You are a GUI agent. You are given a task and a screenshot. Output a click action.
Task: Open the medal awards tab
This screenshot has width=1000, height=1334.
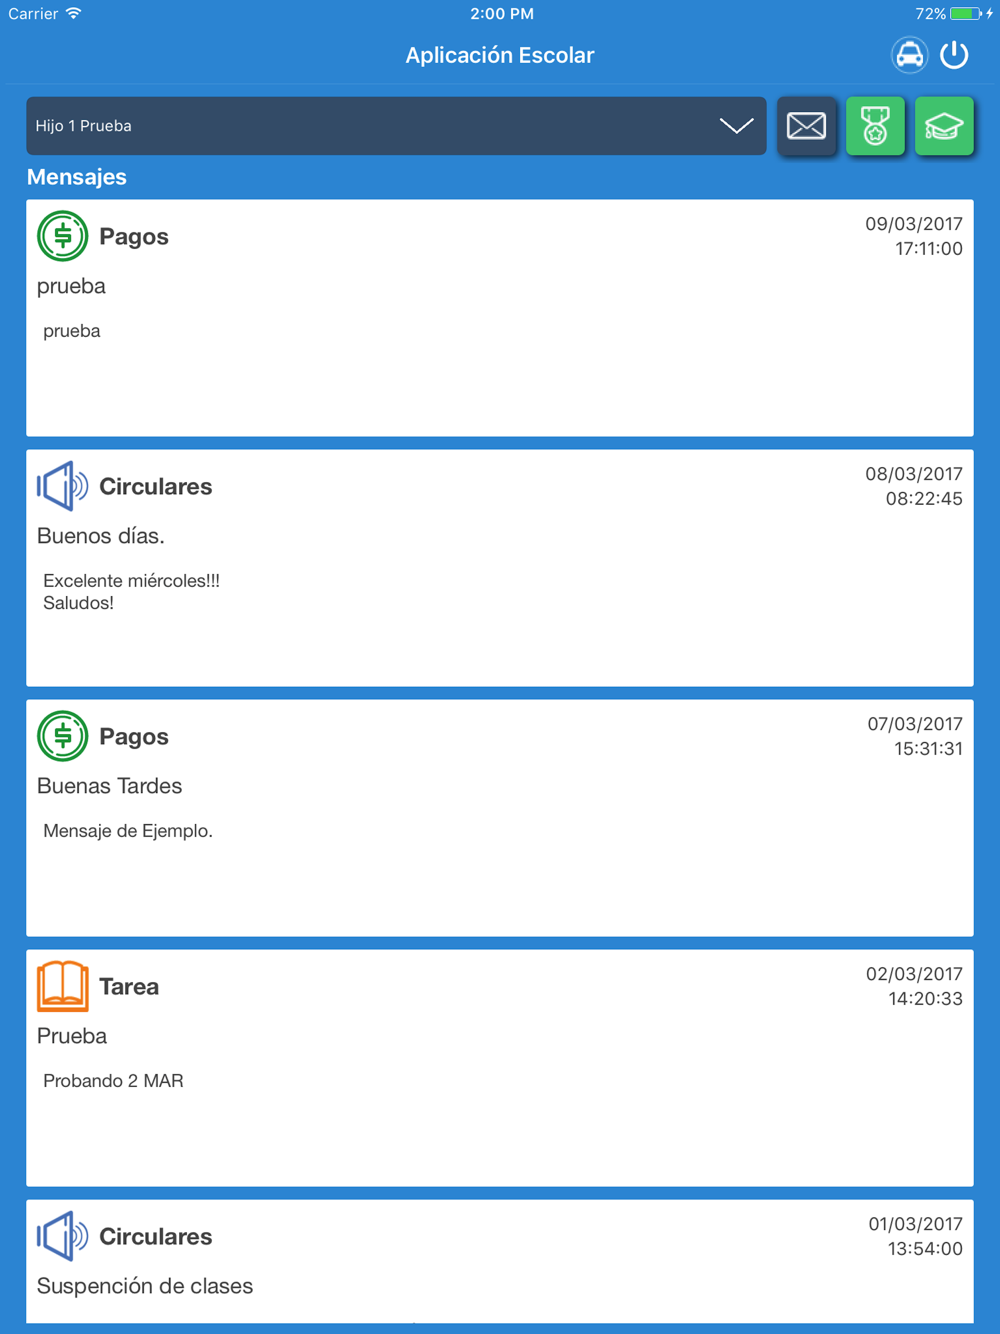pyautogui.click(x=875, y=126)
